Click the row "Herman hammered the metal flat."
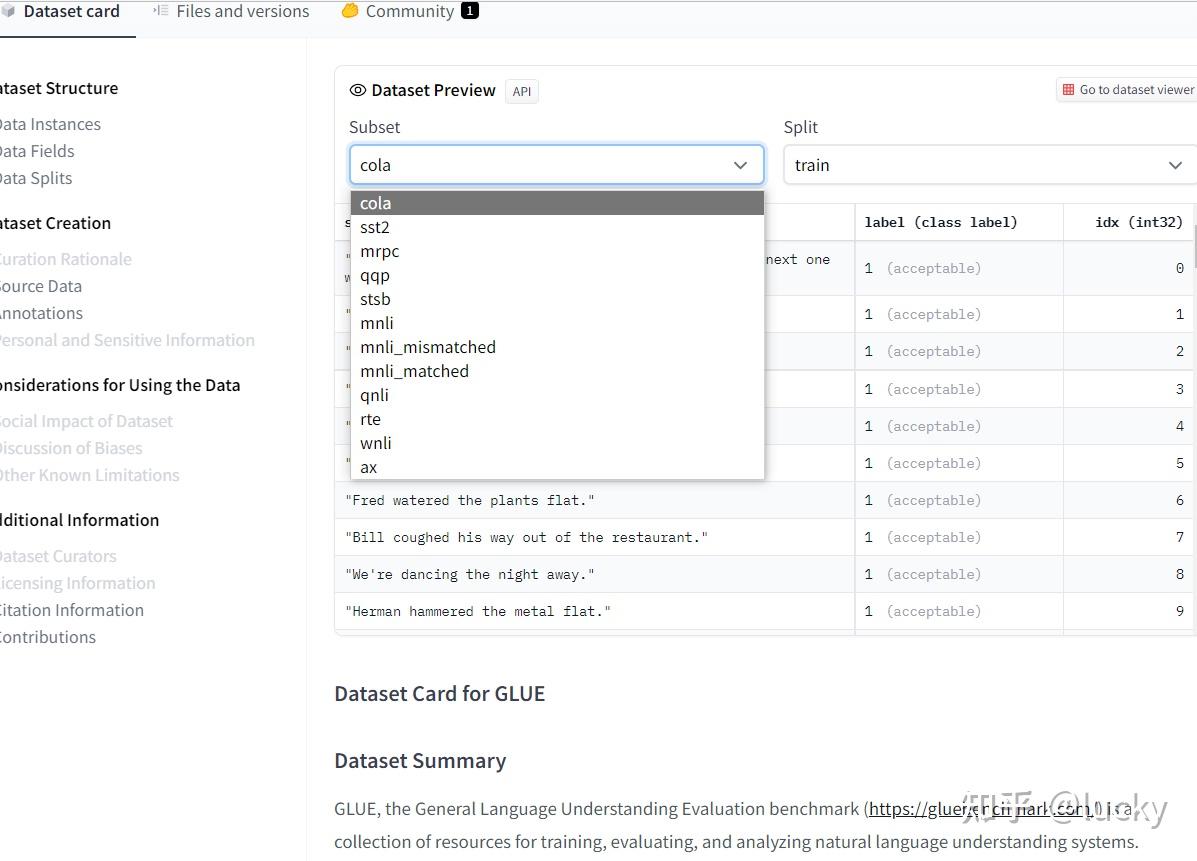 pos(764,611)
